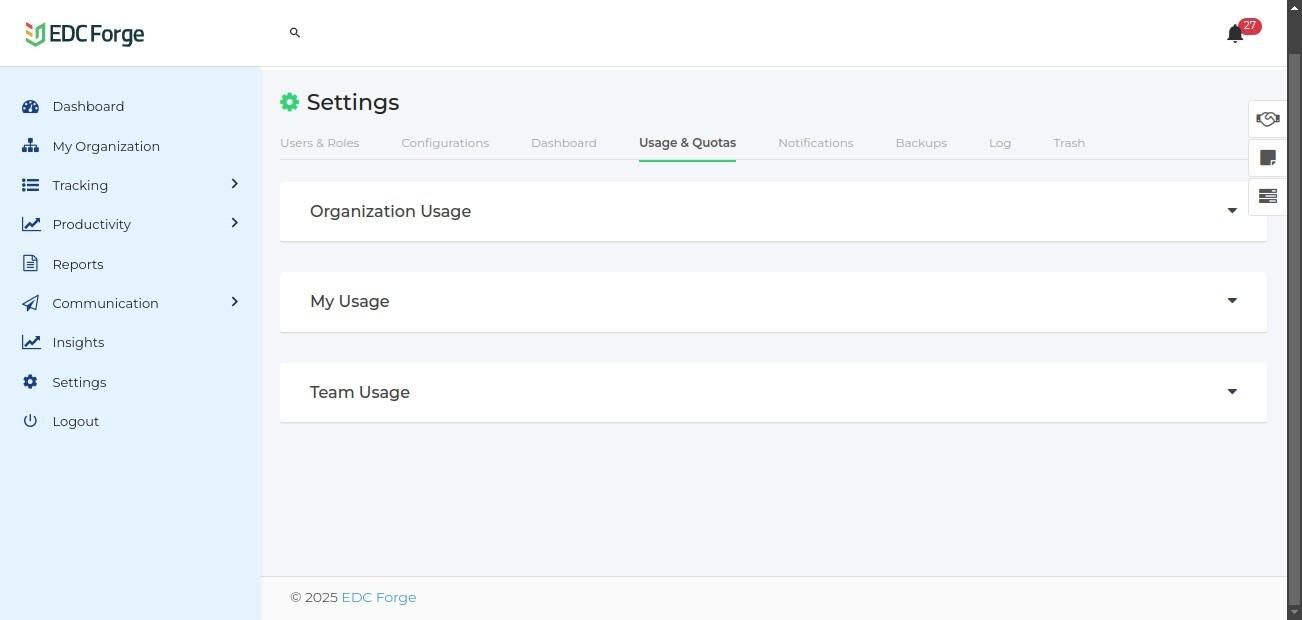Click the EDC Forge logo
Viewport: 1302px width, 620px height.
(85, 34)
